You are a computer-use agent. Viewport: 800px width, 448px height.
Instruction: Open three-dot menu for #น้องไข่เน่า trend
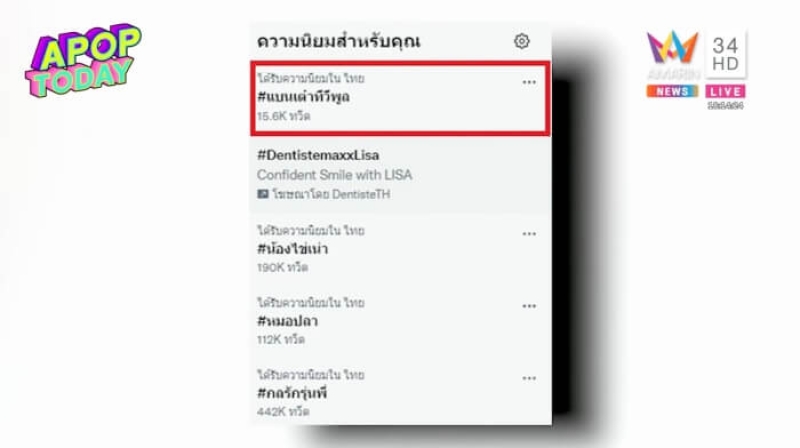tap(529, 234)
